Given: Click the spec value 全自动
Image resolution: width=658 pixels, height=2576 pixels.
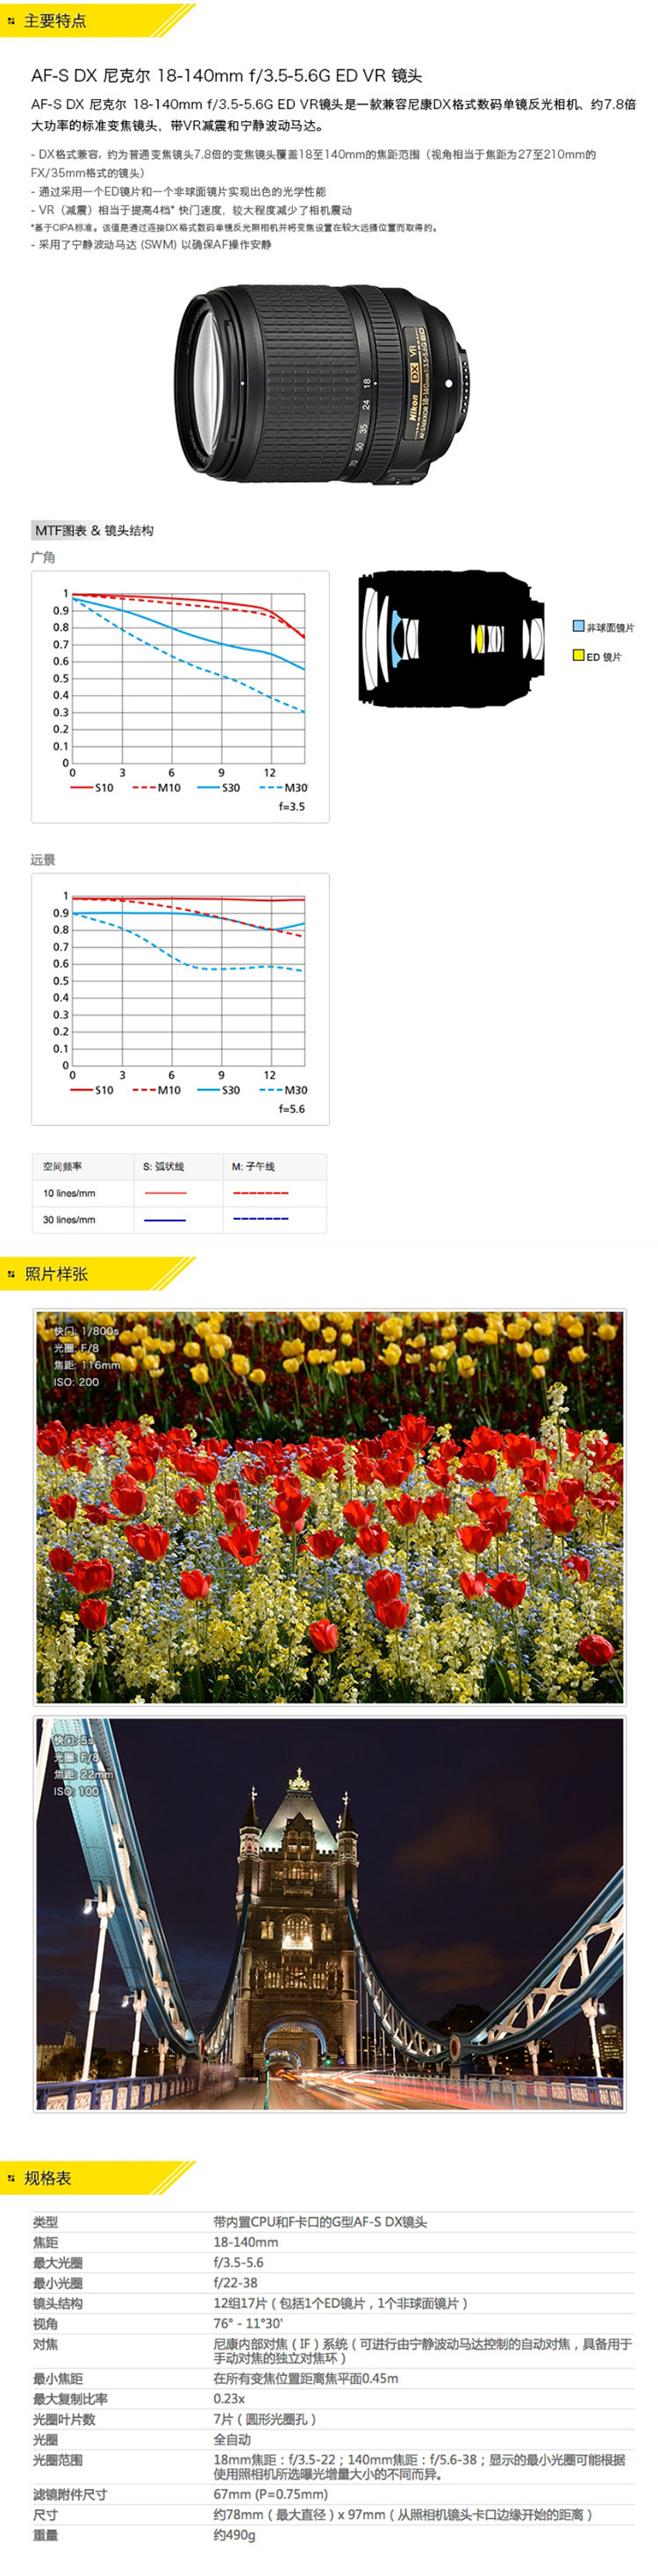Looking at the screenshot, I should click(232, 2440).
